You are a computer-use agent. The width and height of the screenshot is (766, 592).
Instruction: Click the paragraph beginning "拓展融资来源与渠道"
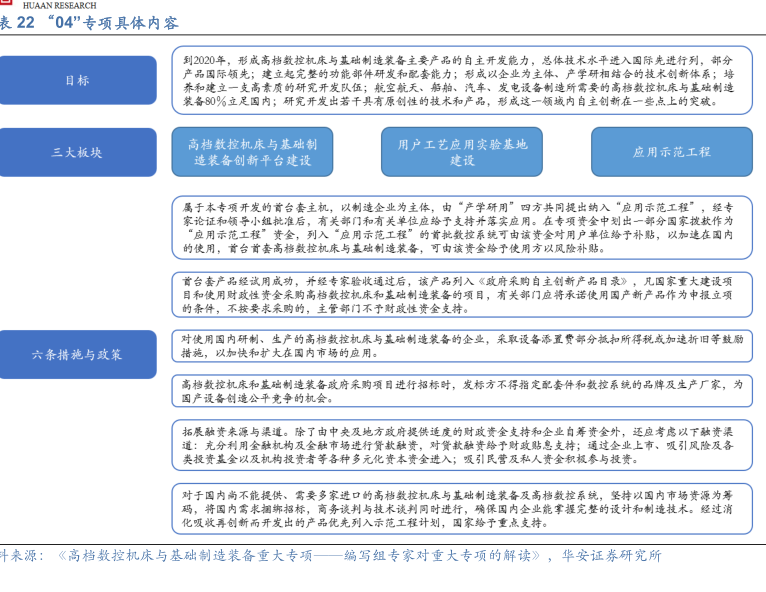[x=461, y=444]
